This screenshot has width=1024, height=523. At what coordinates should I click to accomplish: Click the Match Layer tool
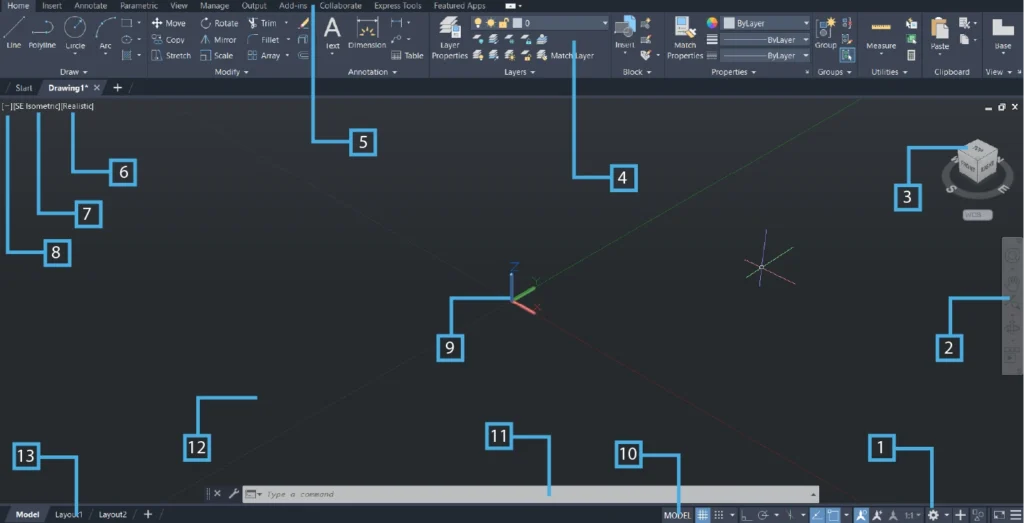point(566,55)
